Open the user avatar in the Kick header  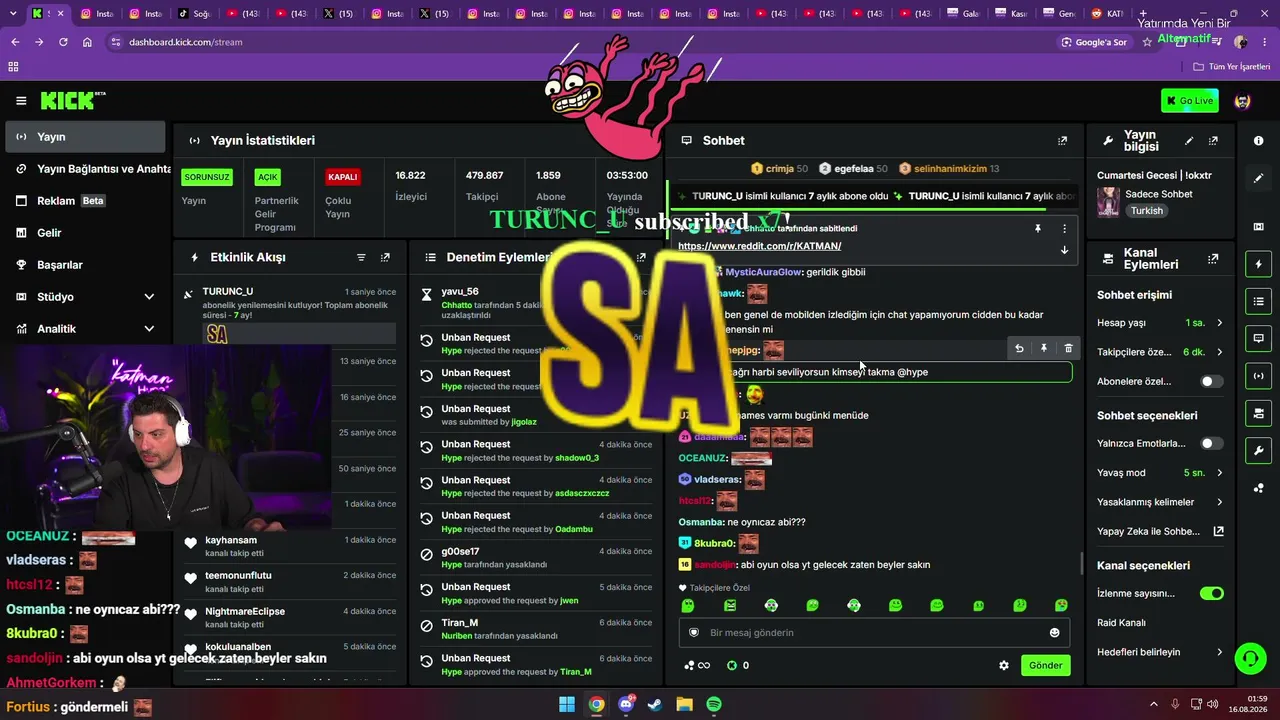pos(1242,101)
